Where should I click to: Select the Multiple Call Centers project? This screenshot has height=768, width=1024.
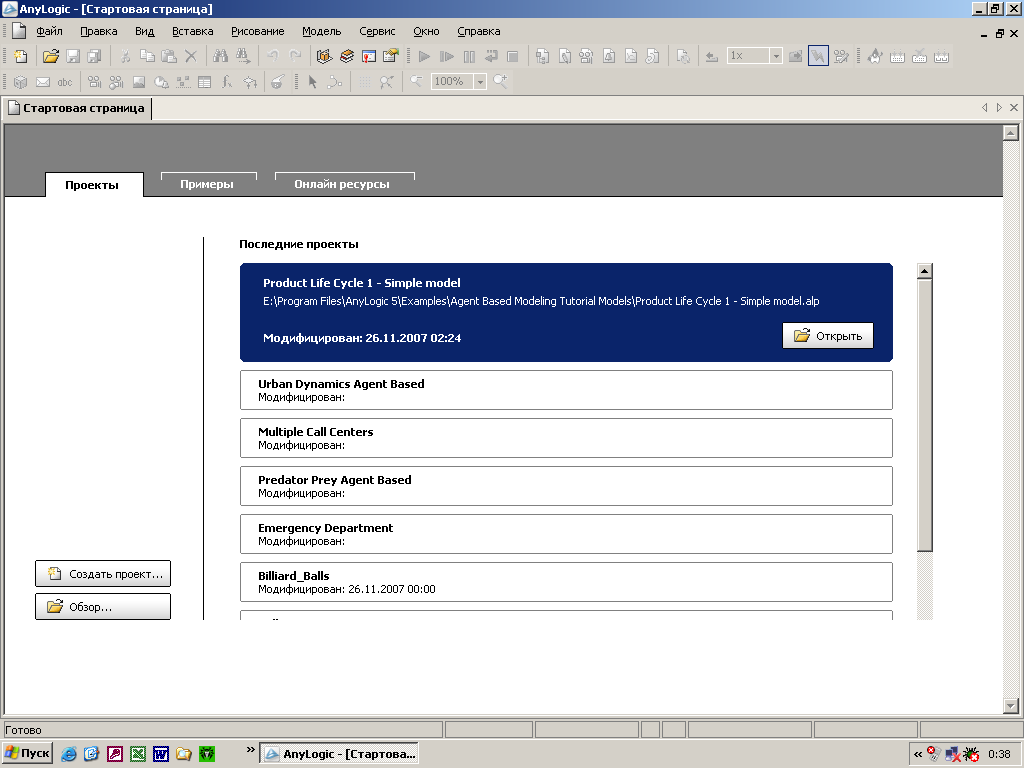point(566,438)
